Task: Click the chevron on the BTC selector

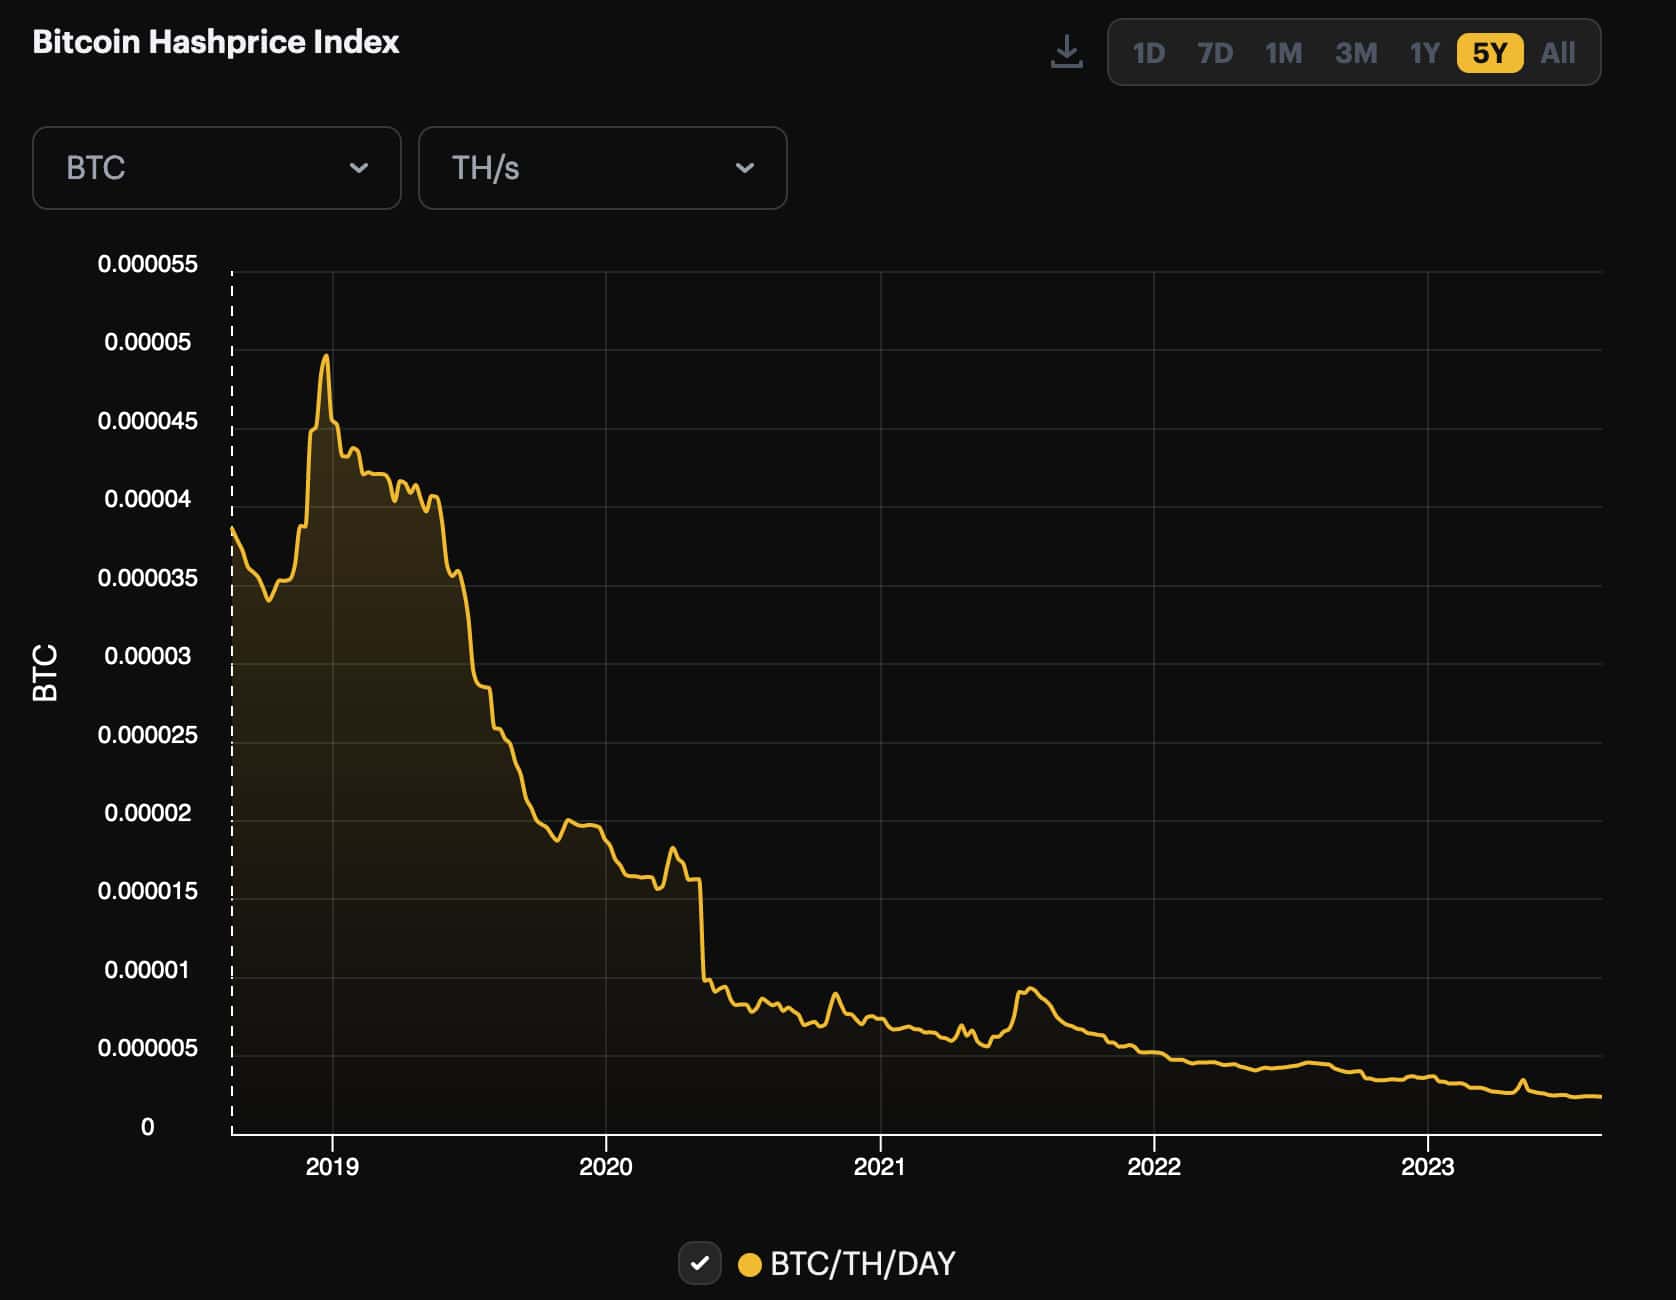Action: tap(361, 168)
